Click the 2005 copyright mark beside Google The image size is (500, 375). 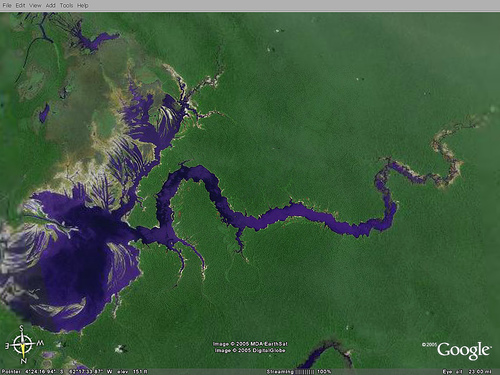tap(429, 345)
